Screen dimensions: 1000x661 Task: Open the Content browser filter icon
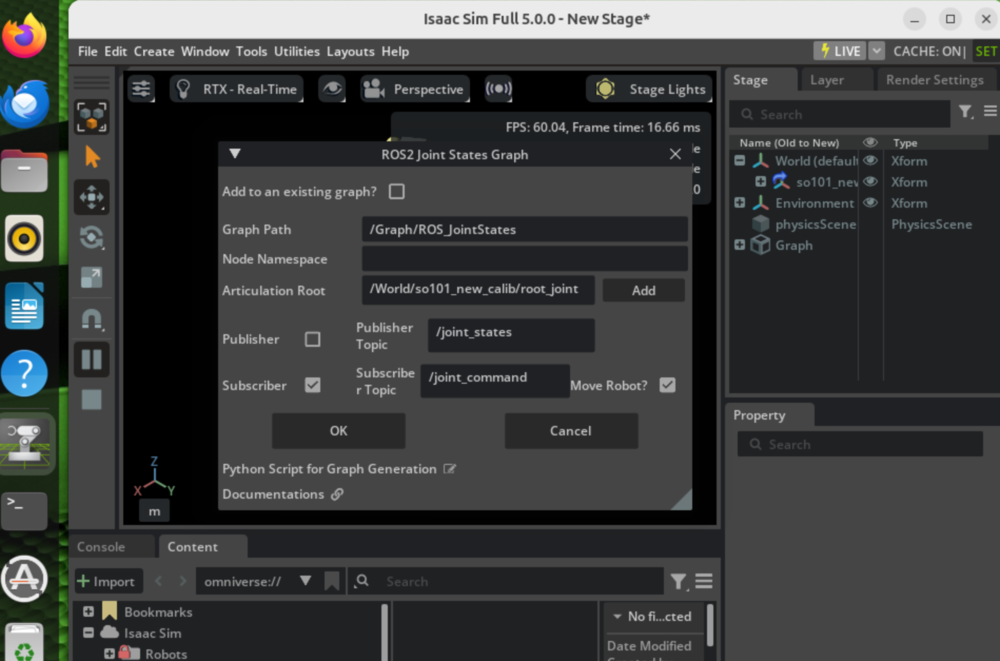tap(678, 581)
